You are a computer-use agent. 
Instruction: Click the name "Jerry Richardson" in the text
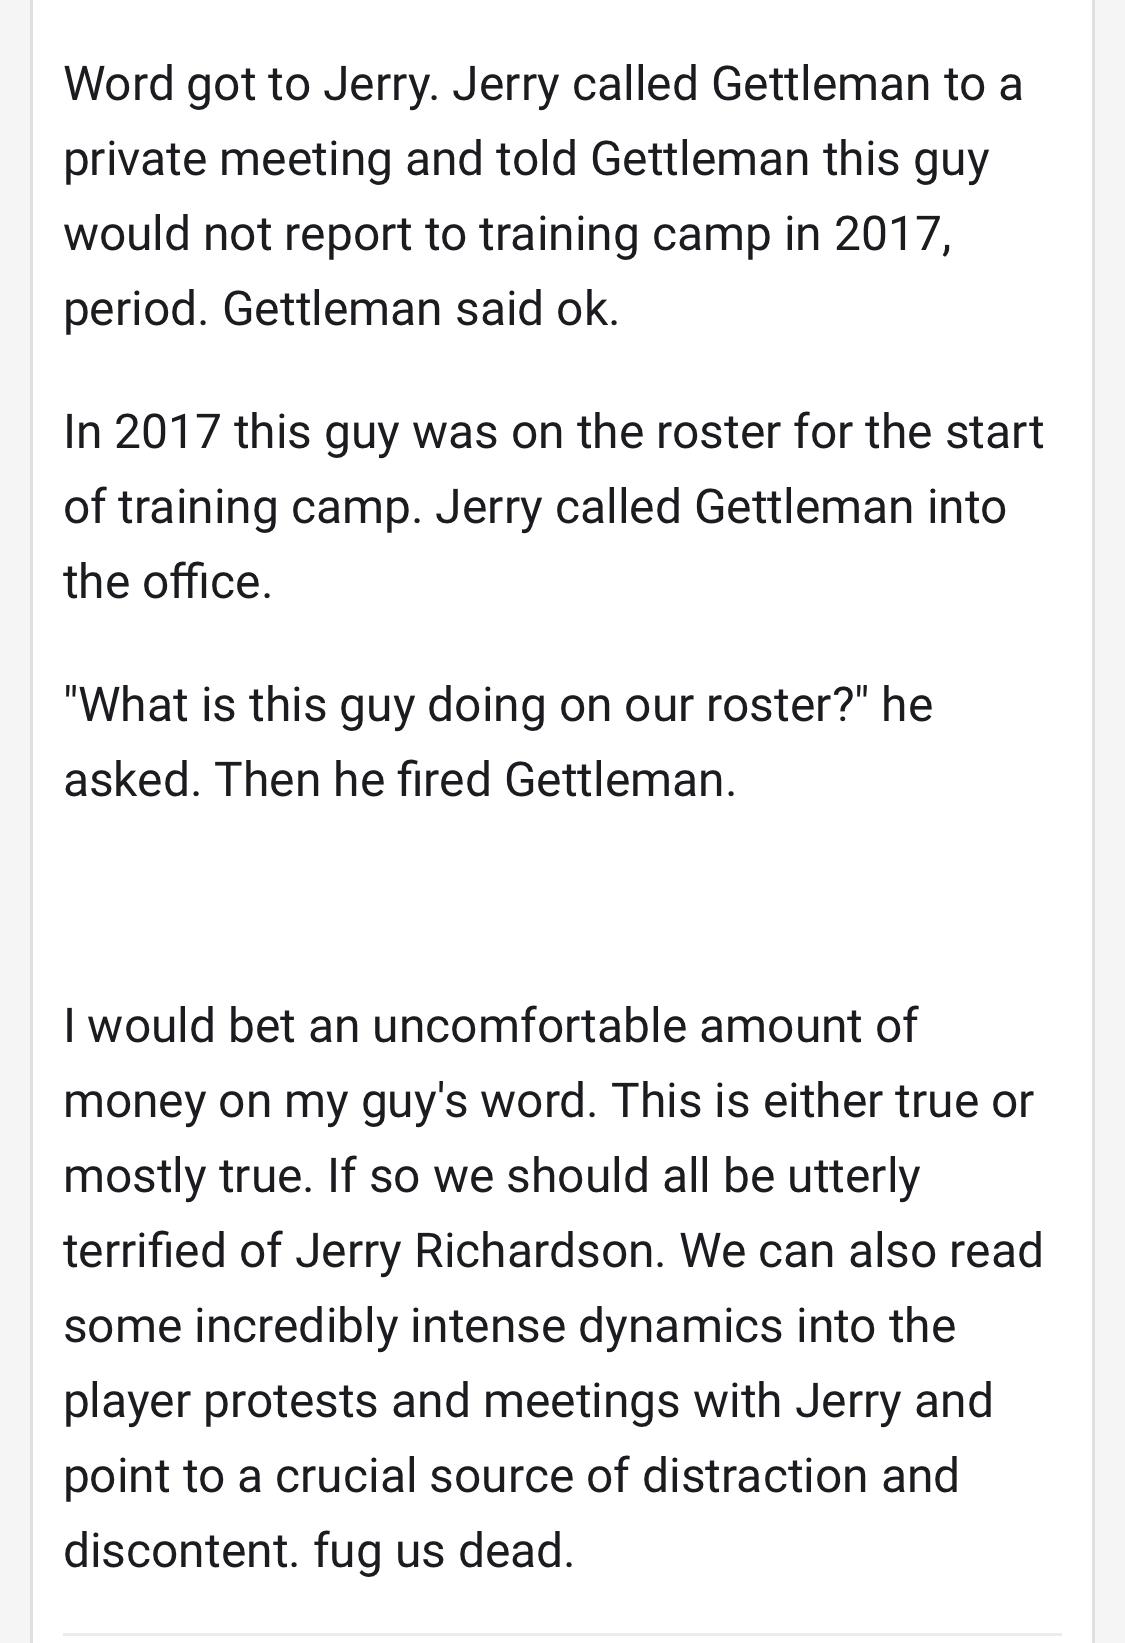480,1251
